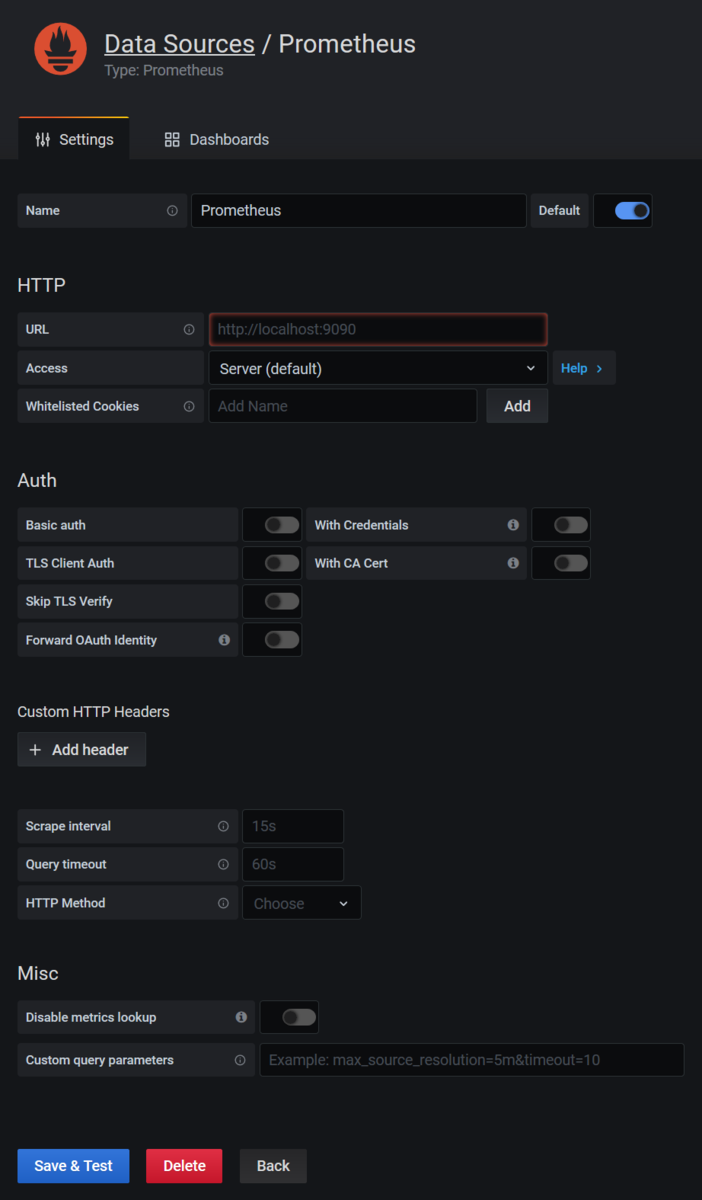The height and width of the screenshot is (1200, 702).
Task: Click the info icon beside URL label
Action: [x=189, y=329]
